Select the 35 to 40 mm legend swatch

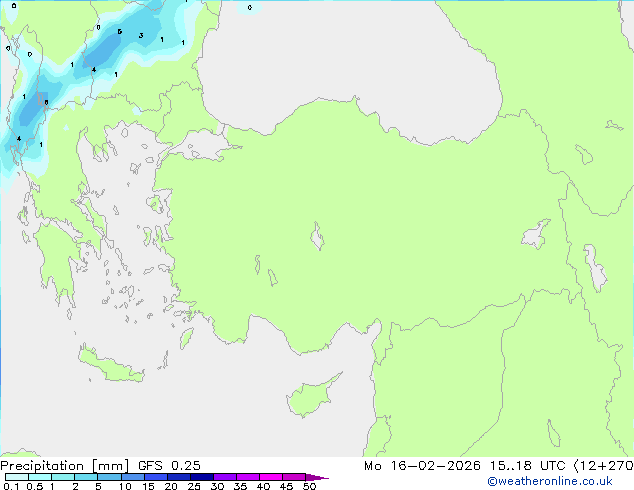[248, 477]
